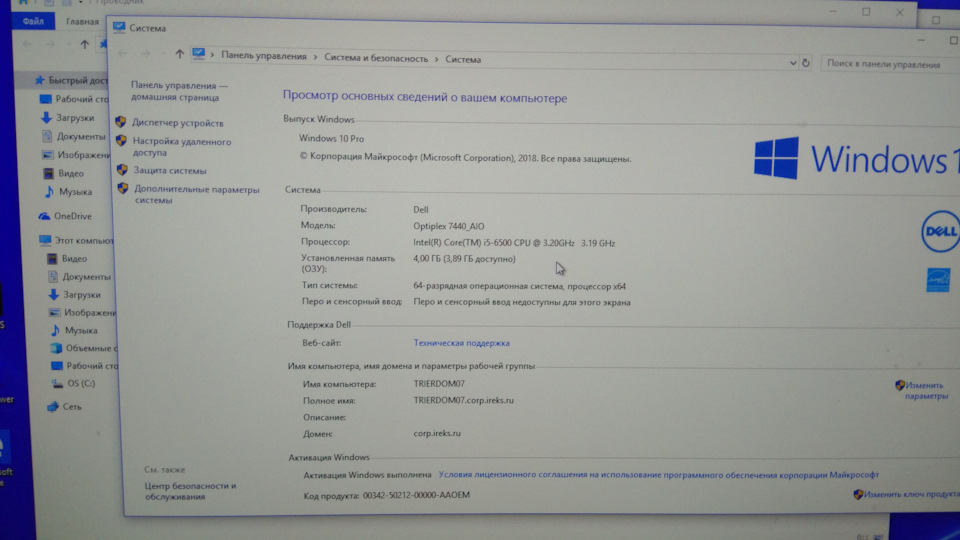This screenshot has width=960, height=540.
Task: Click Быстрый доступ star icon
Action: (x=39, y=80)
